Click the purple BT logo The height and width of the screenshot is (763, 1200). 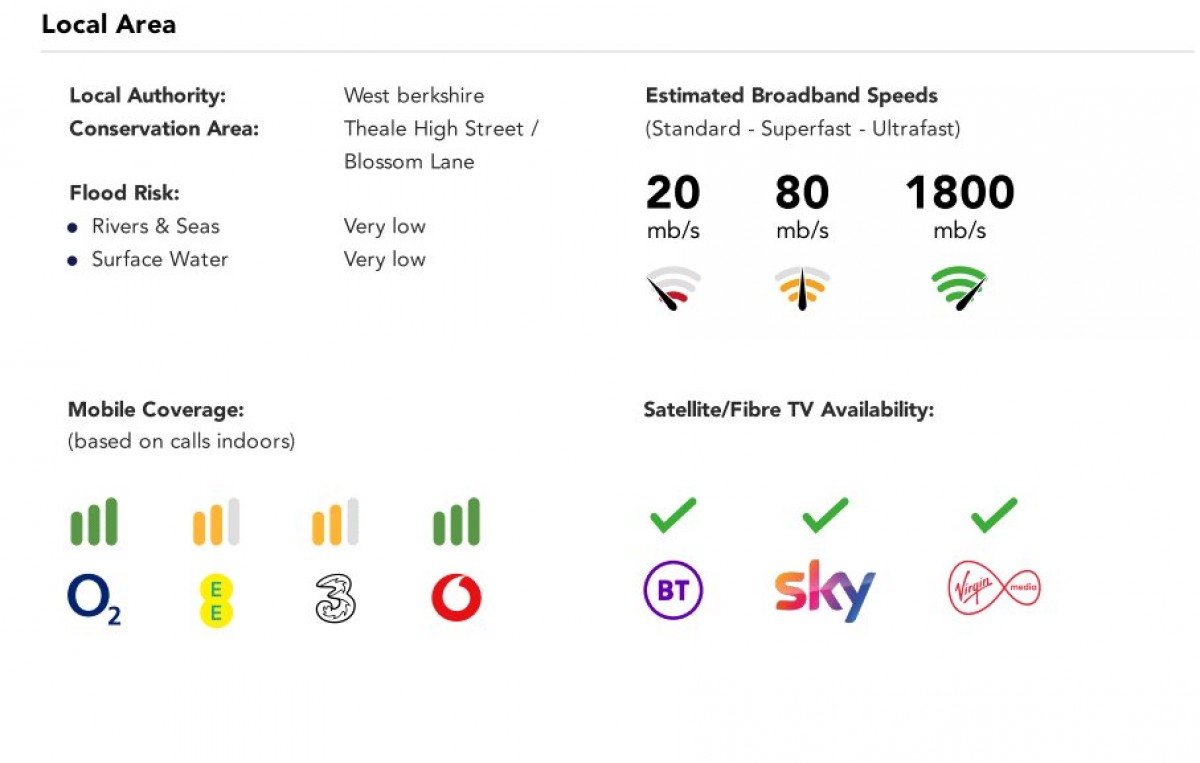coord(673,591)
